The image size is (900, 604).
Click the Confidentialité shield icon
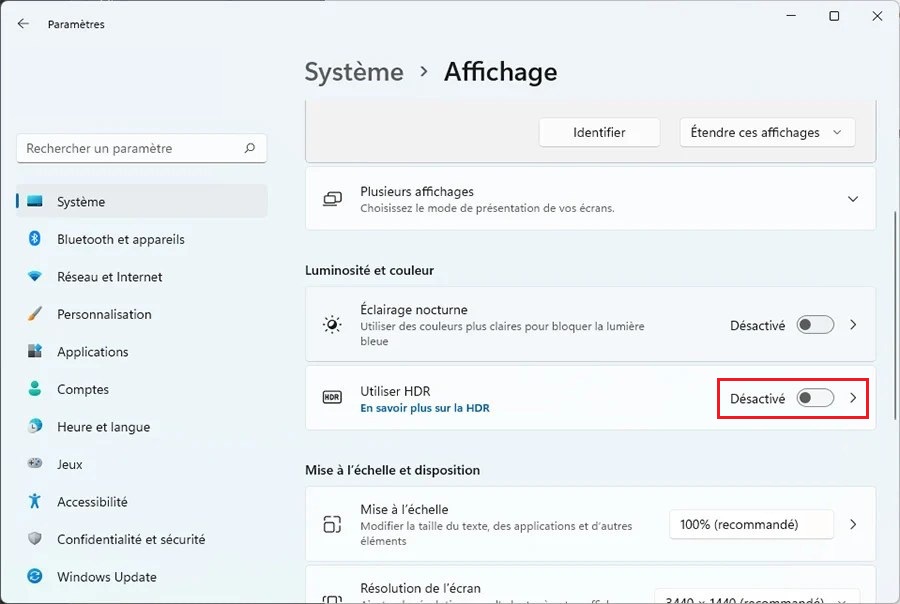[35, 539]
